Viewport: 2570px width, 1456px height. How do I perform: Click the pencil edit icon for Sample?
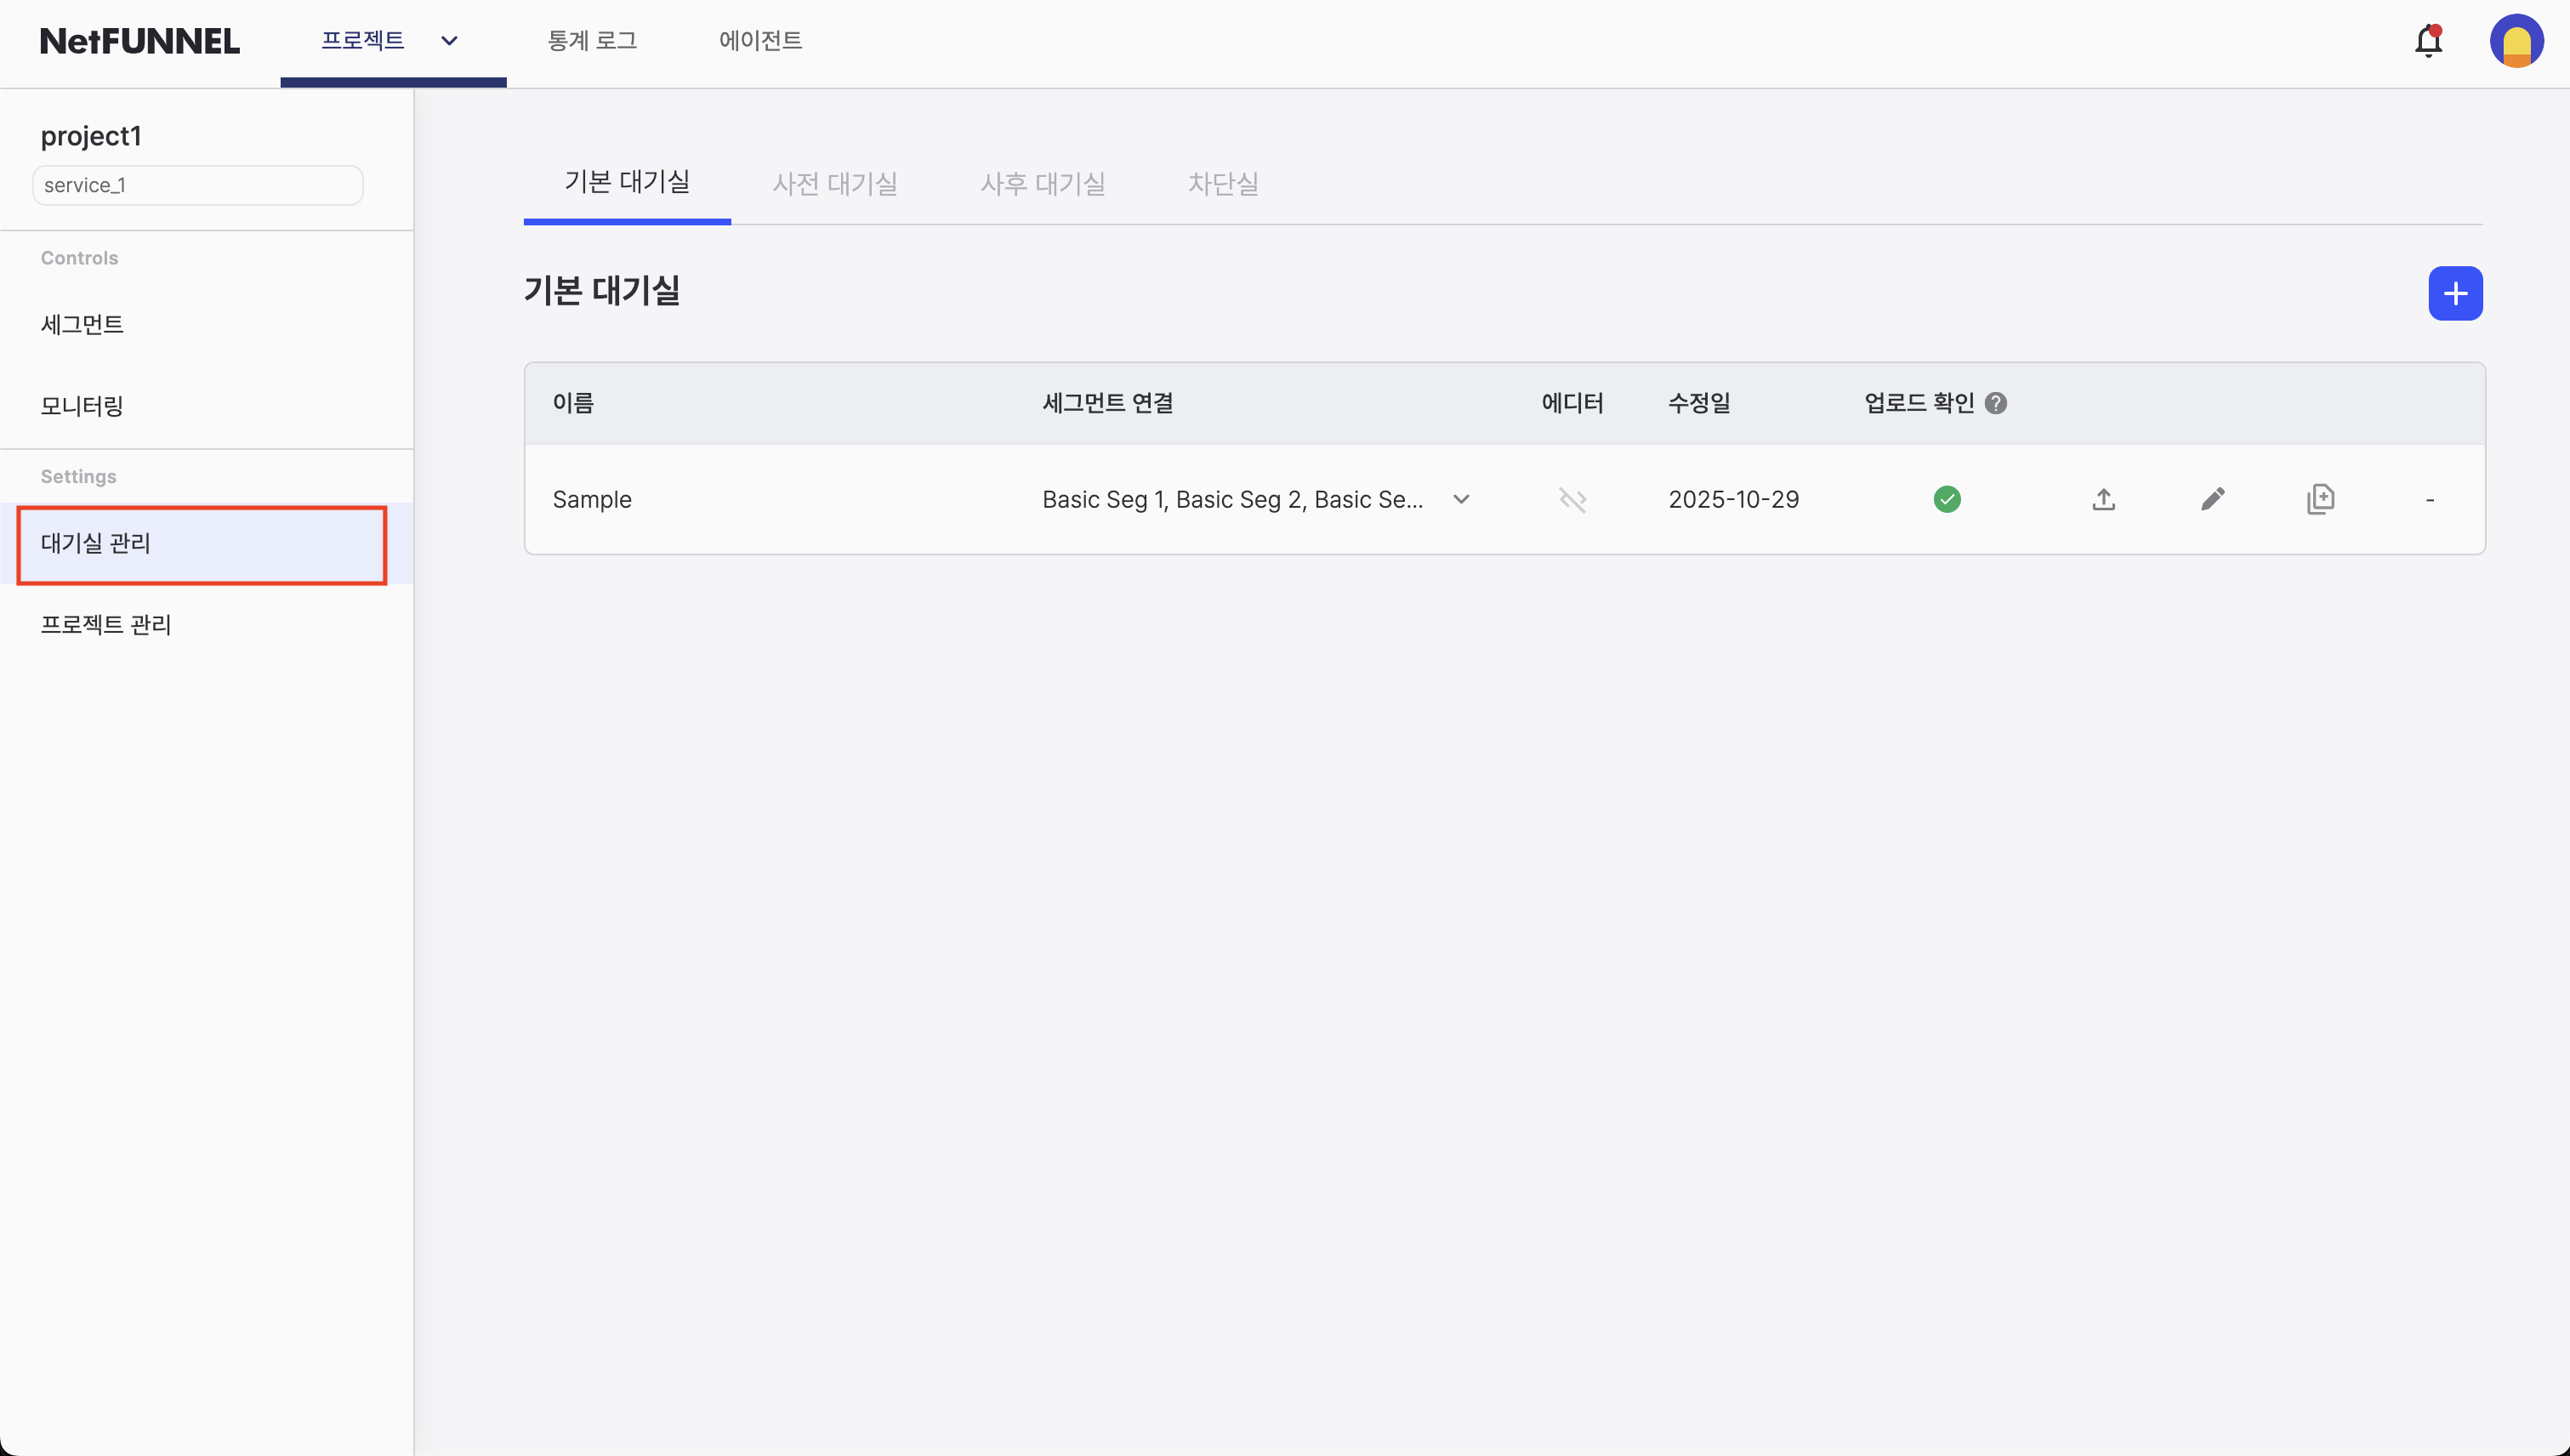[x=2212, y=499]
